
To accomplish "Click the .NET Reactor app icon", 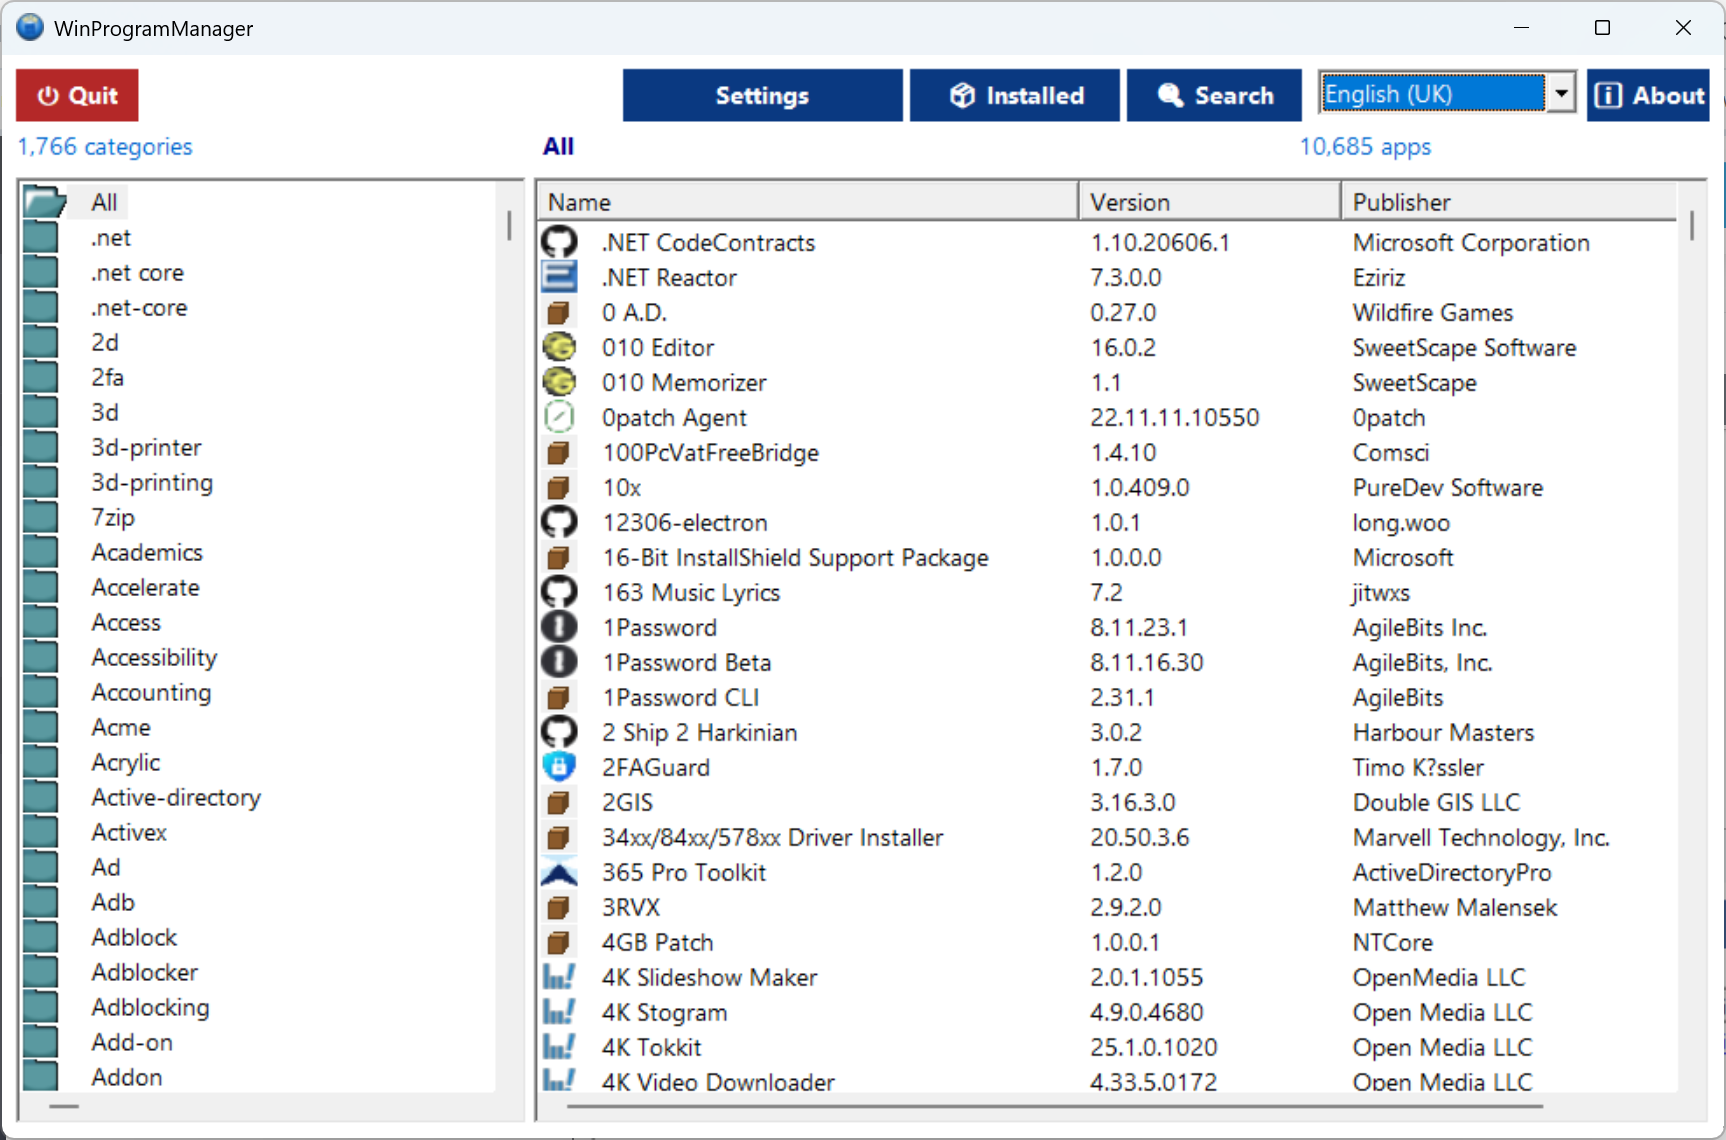I will coord(559,277).
